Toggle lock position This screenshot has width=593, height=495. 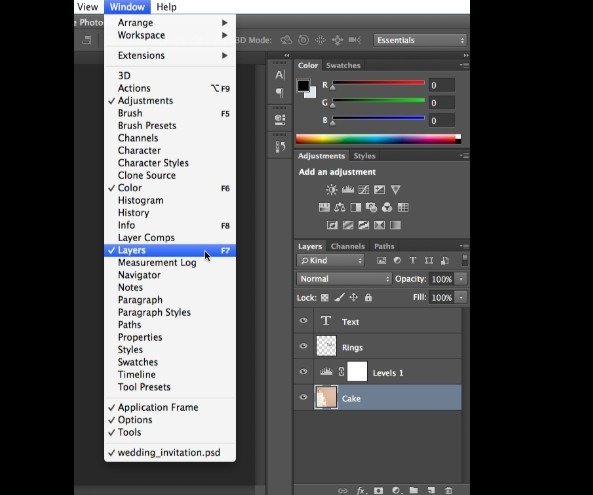coord(354,298)
